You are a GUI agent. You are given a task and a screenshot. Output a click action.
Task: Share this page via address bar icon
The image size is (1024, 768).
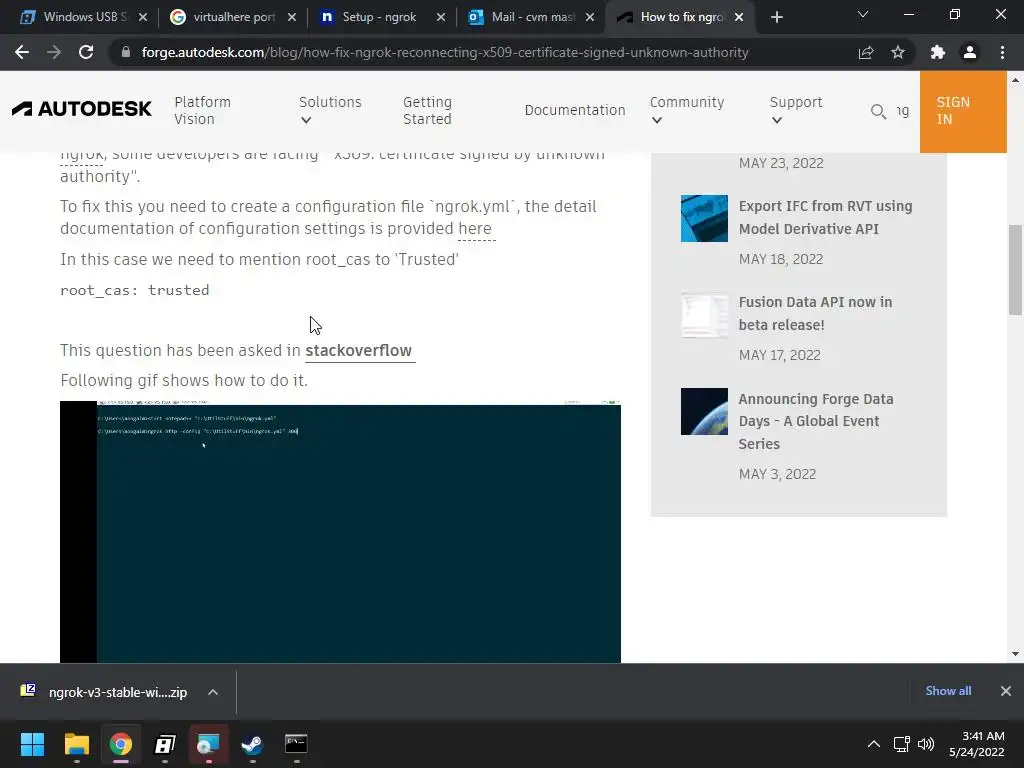[x=866, y=52]
